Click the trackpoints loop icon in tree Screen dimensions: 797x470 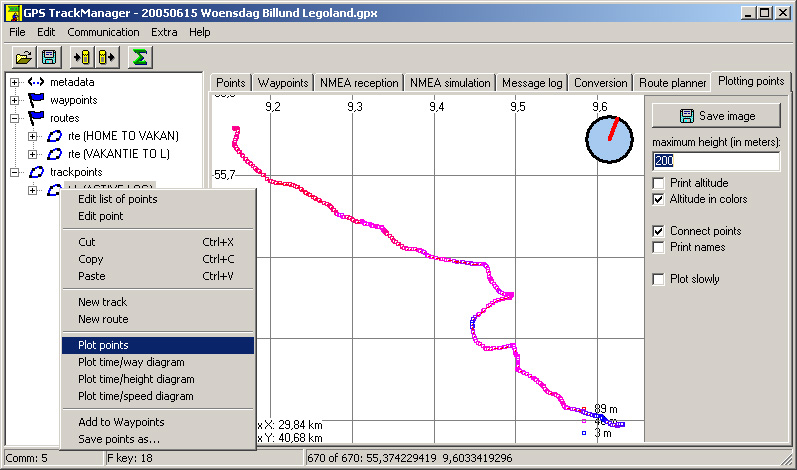click(37, 172)
